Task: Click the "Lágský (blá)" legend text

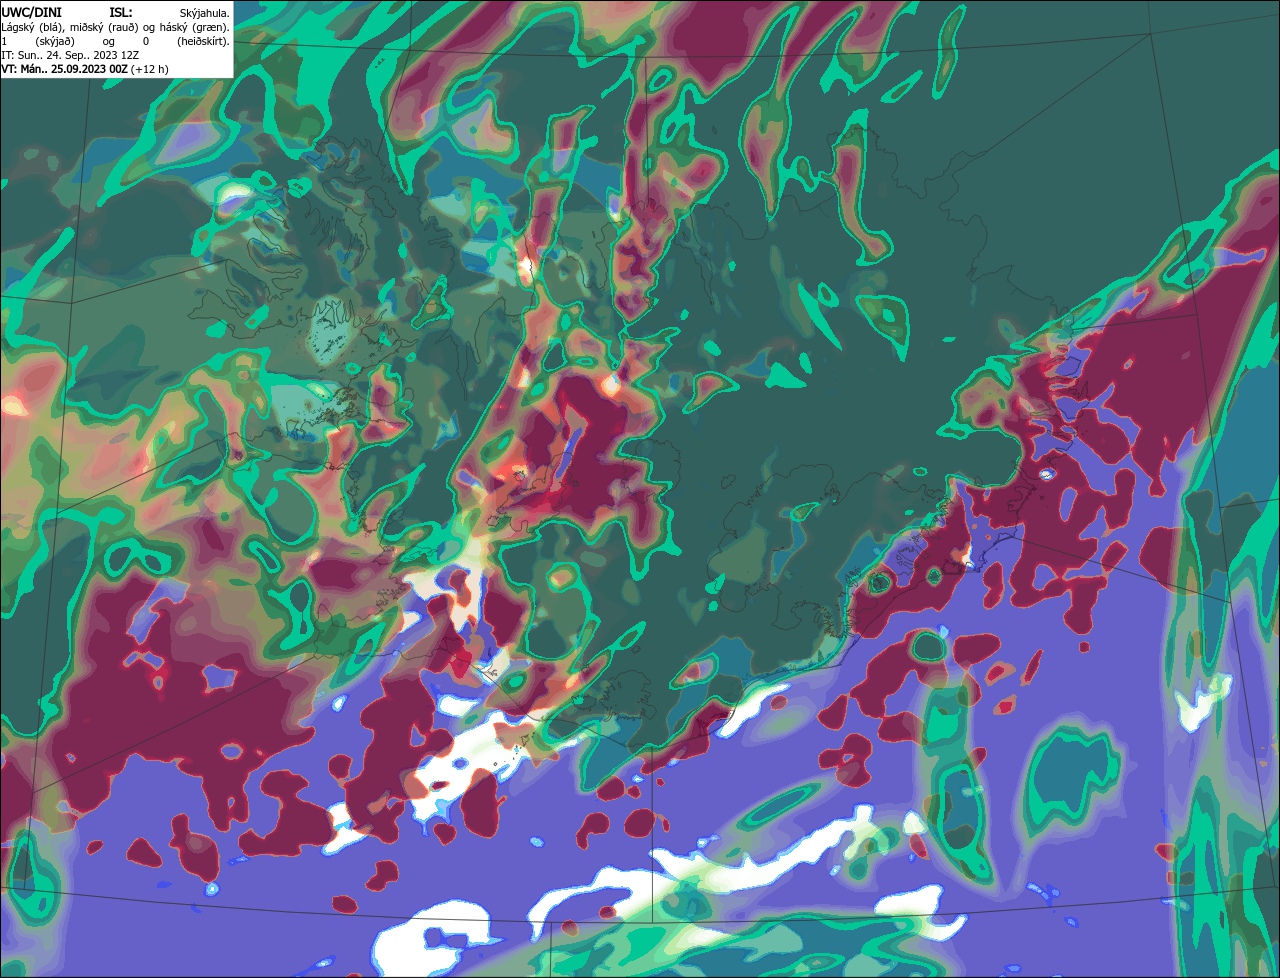Action: (30, 28)
